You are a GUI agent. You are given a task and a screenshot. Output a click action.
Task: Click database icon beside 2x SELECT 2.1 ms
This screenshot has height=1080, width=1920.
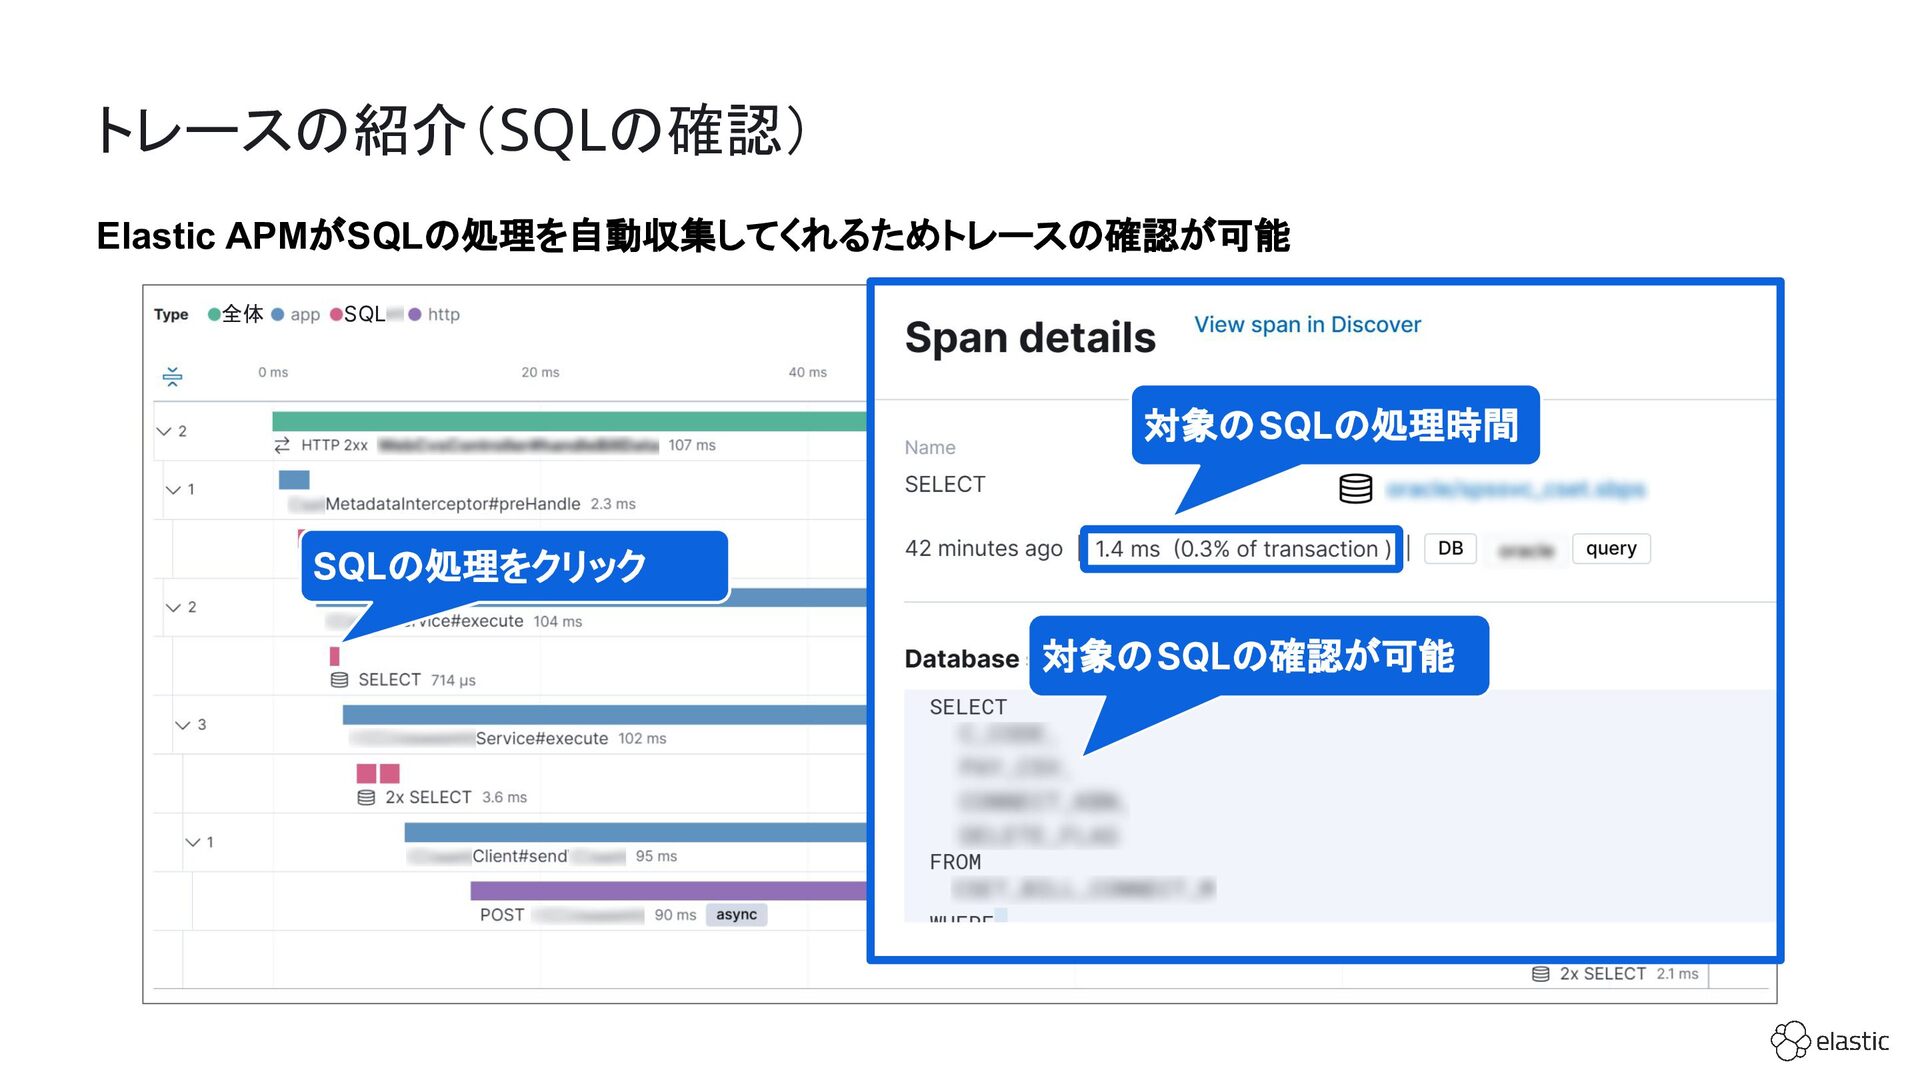(1541, 974)
